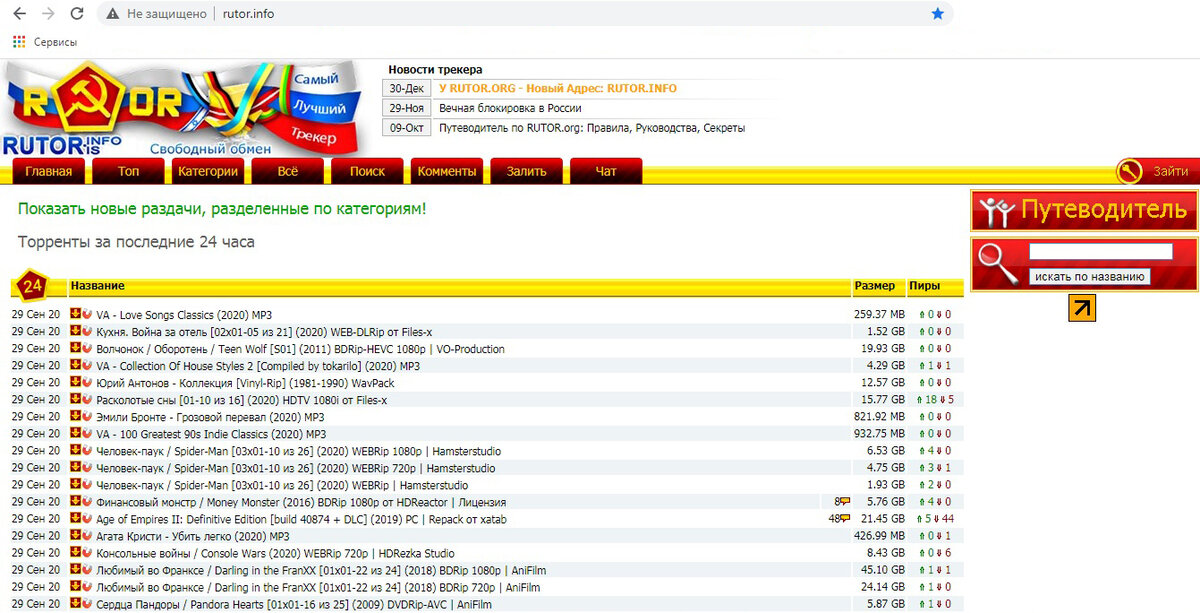Go back with the browser back arrow
Image resolution: width=1200 pixels, height=613 pixels.
20,14
